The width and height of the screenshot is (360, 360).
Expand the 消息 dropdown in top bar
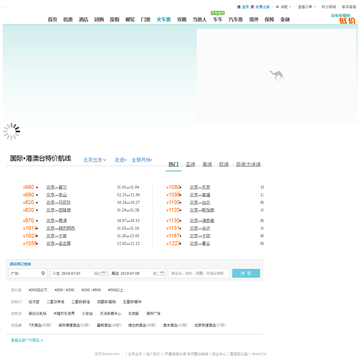284,7
